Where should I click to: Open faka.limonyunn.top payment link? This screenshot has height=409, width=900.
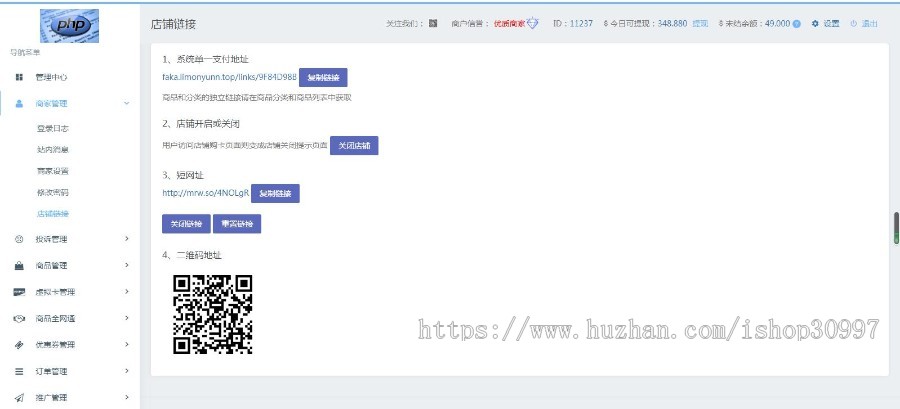(230, 77)
